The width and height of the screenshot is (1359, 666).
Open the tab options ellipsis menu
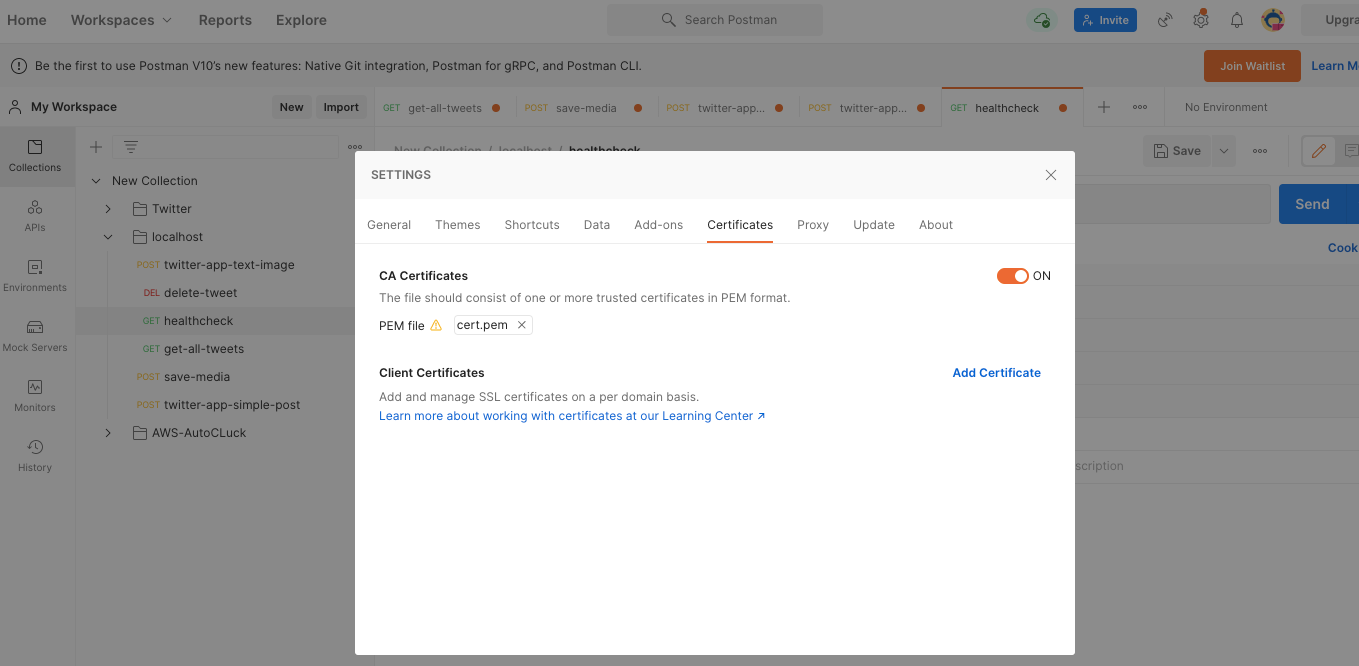tap(1140, 107)
